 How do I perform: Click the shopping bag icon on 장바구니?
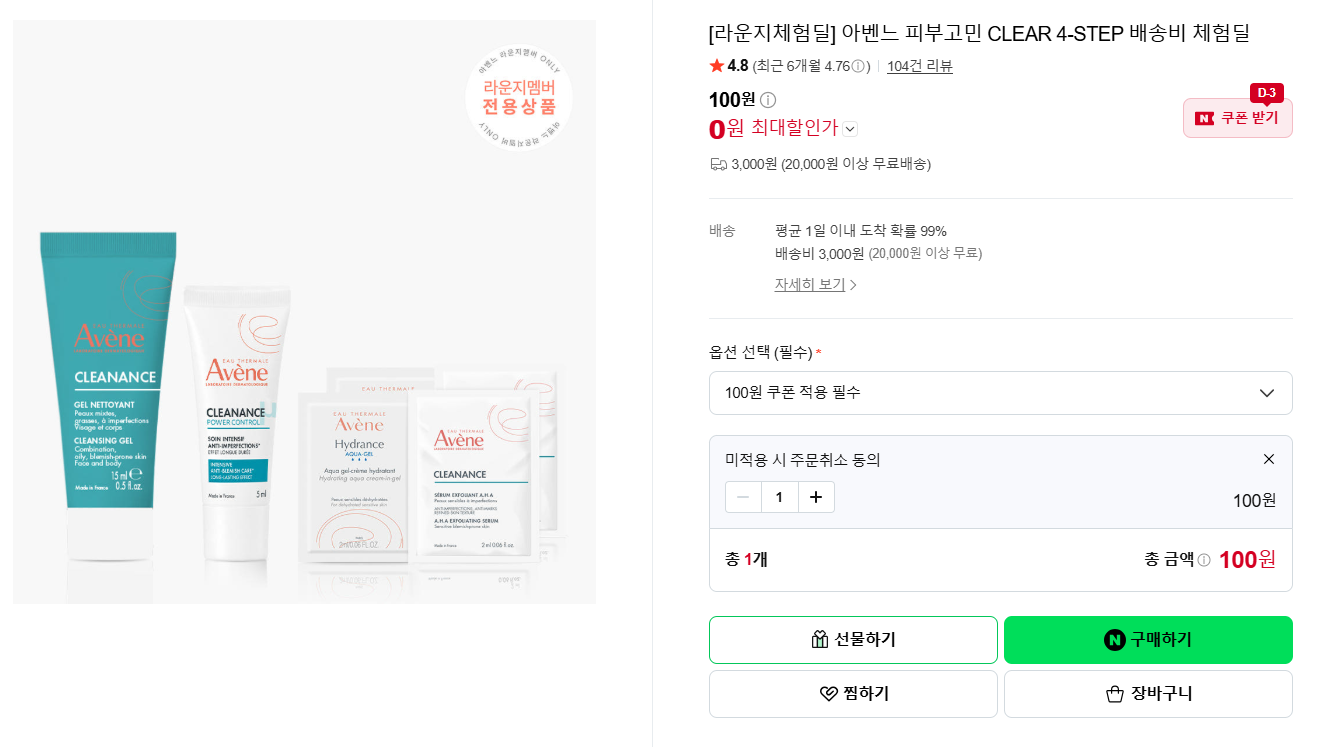(1115, 694)
